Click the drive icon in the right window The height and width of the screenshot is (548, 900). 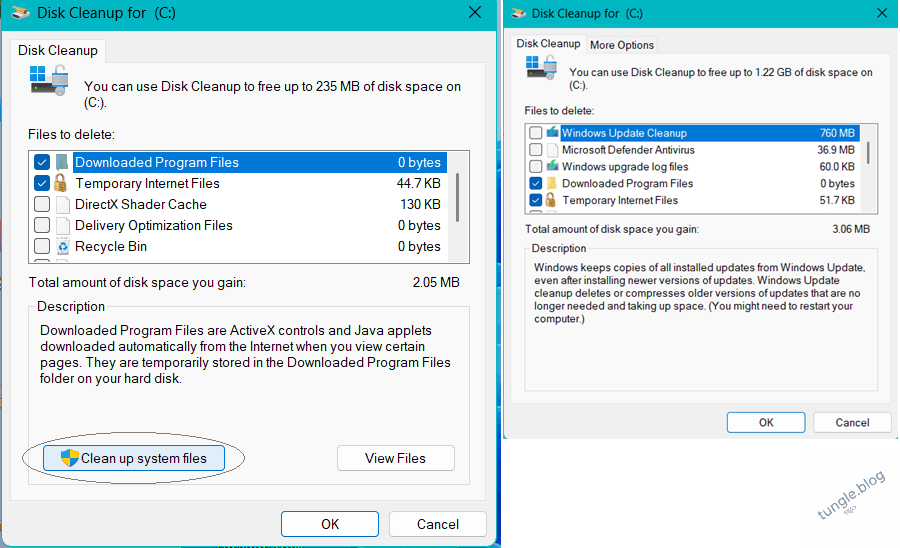[x=541, y=68]
